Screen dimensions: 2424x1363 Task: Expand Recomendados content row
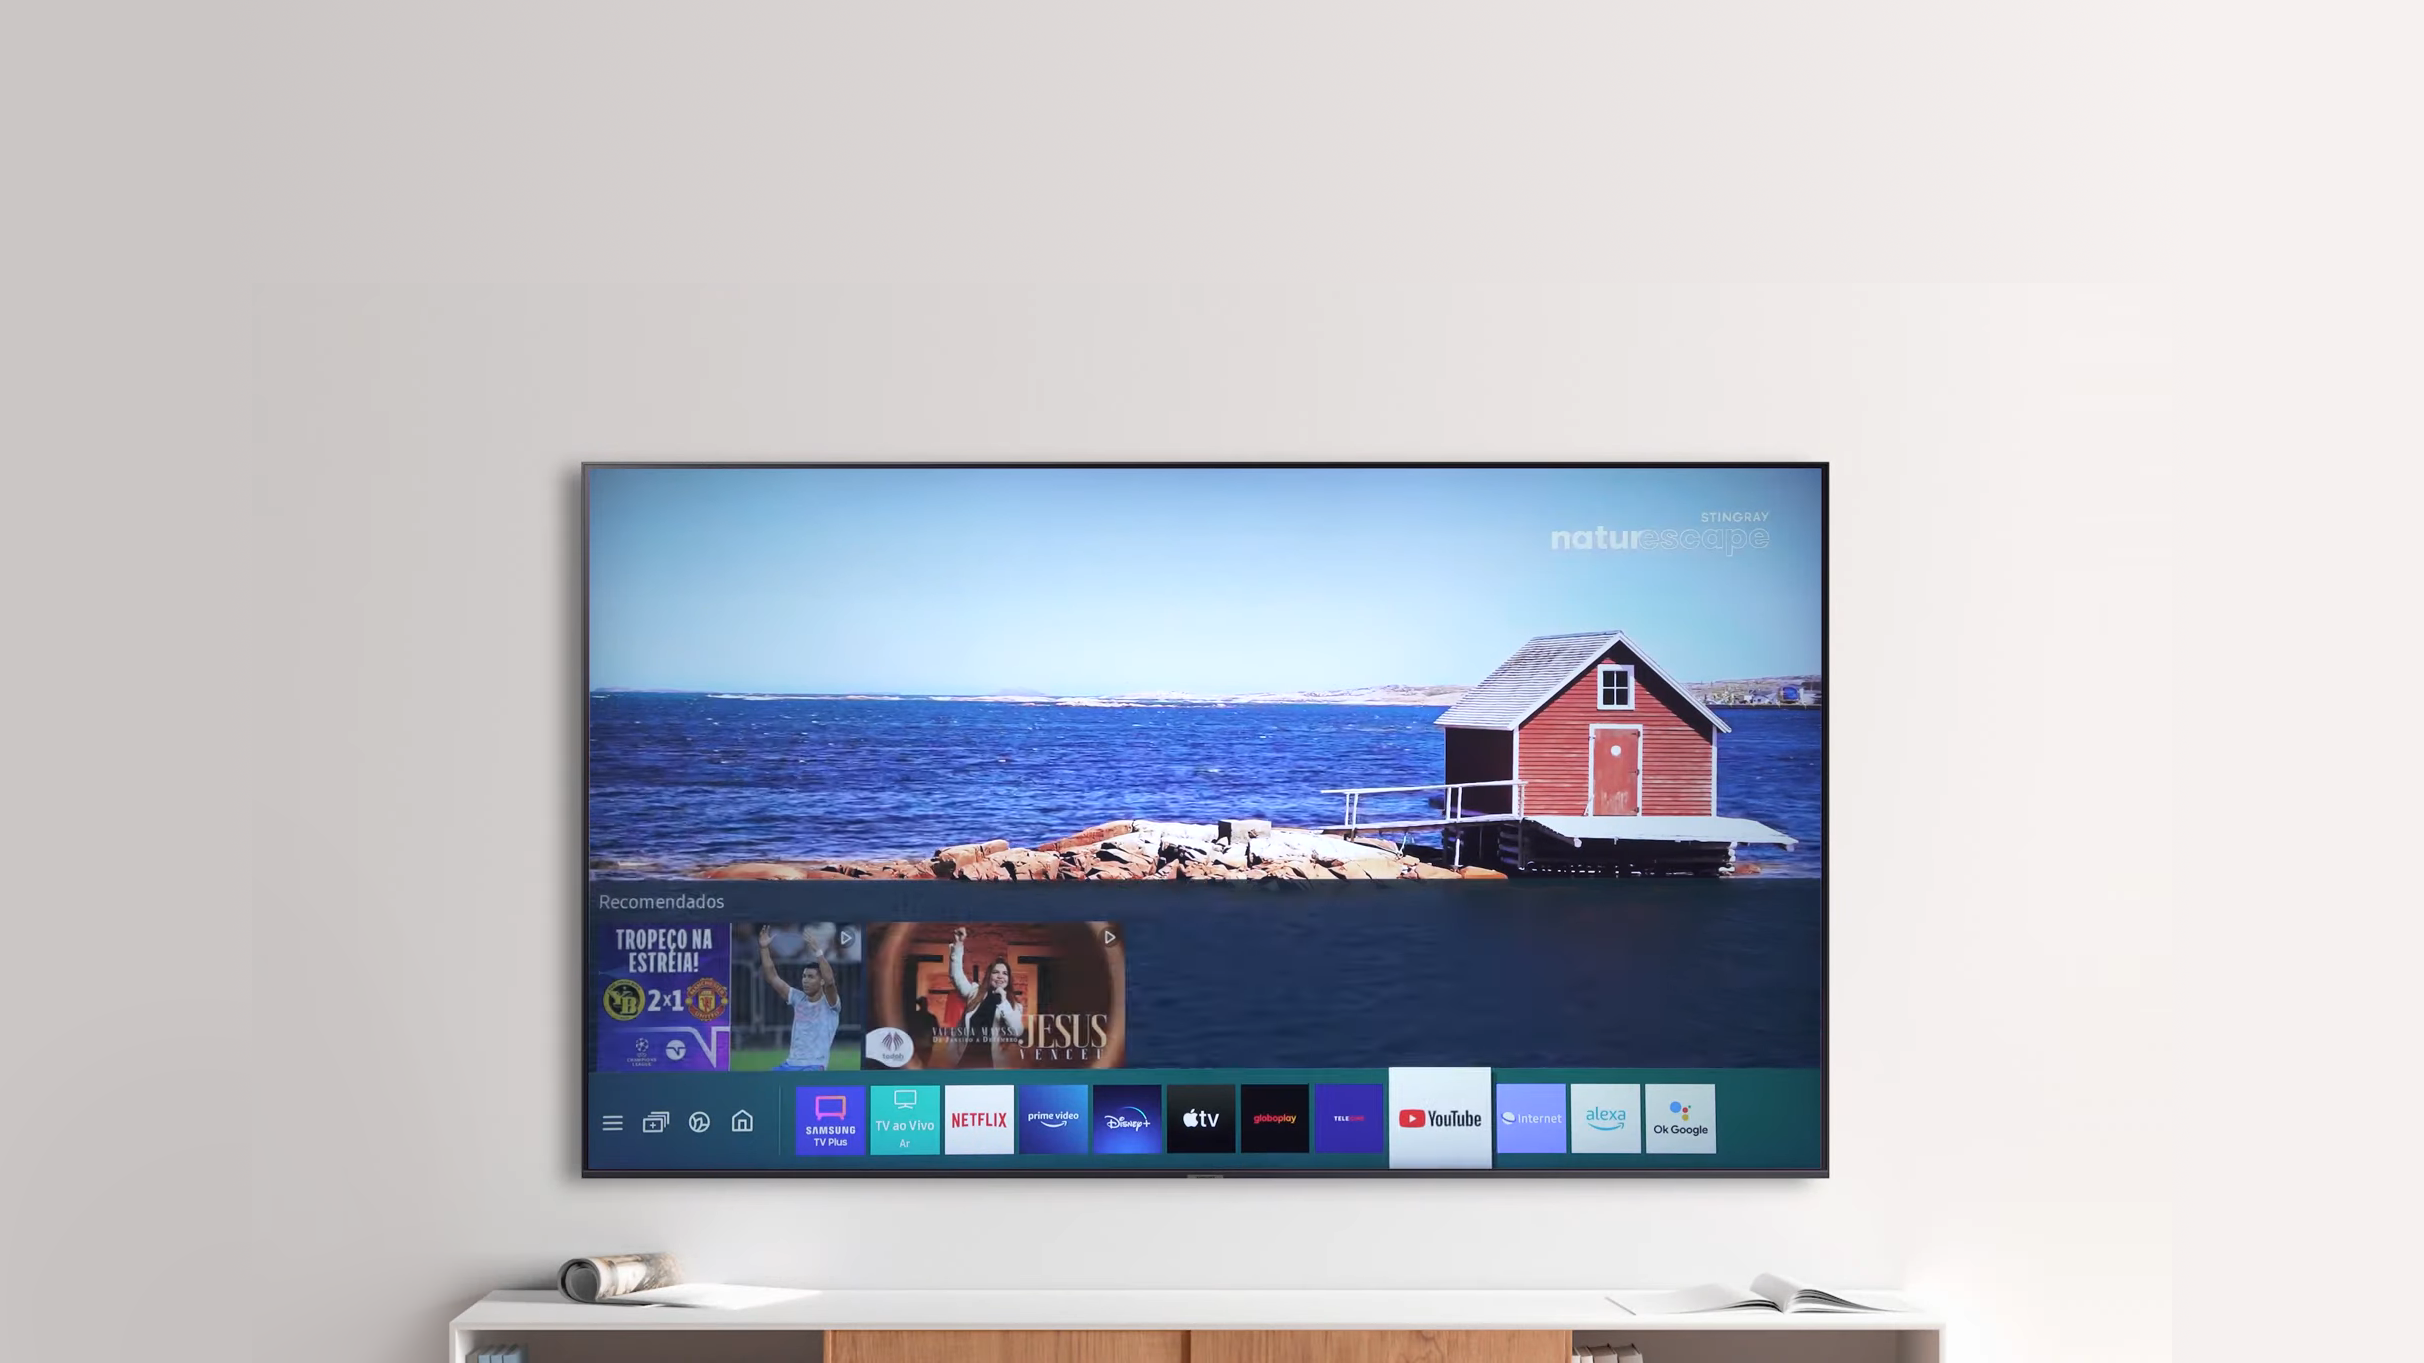click(661, 900)
